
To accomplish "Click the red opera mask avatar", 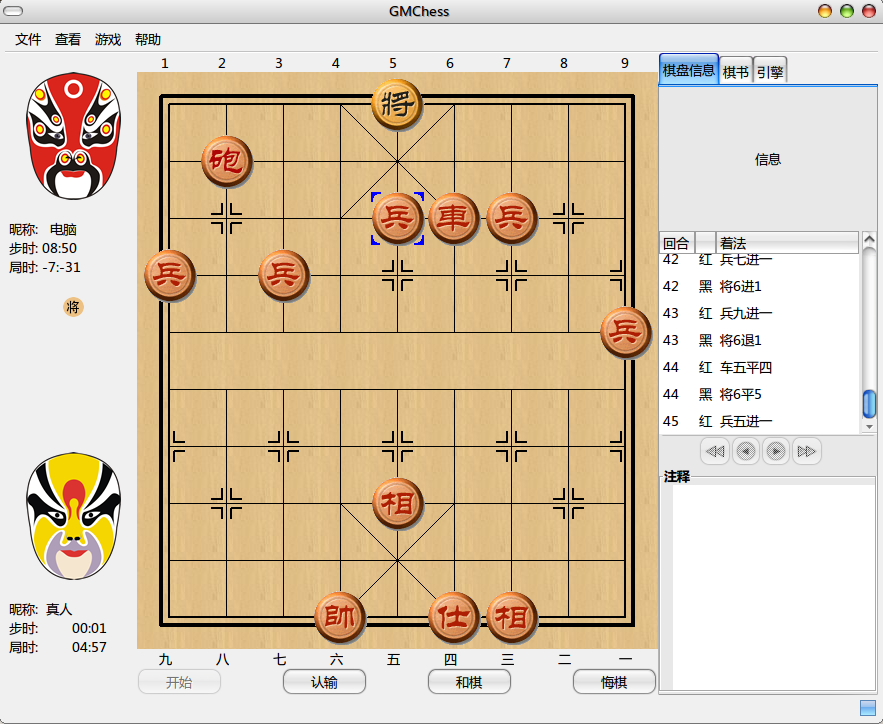I will 73,136.
